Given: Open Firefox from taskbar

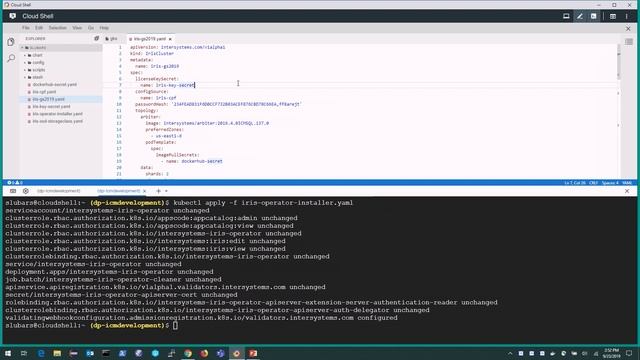Looking at the screenshot, I should (204, 353).
